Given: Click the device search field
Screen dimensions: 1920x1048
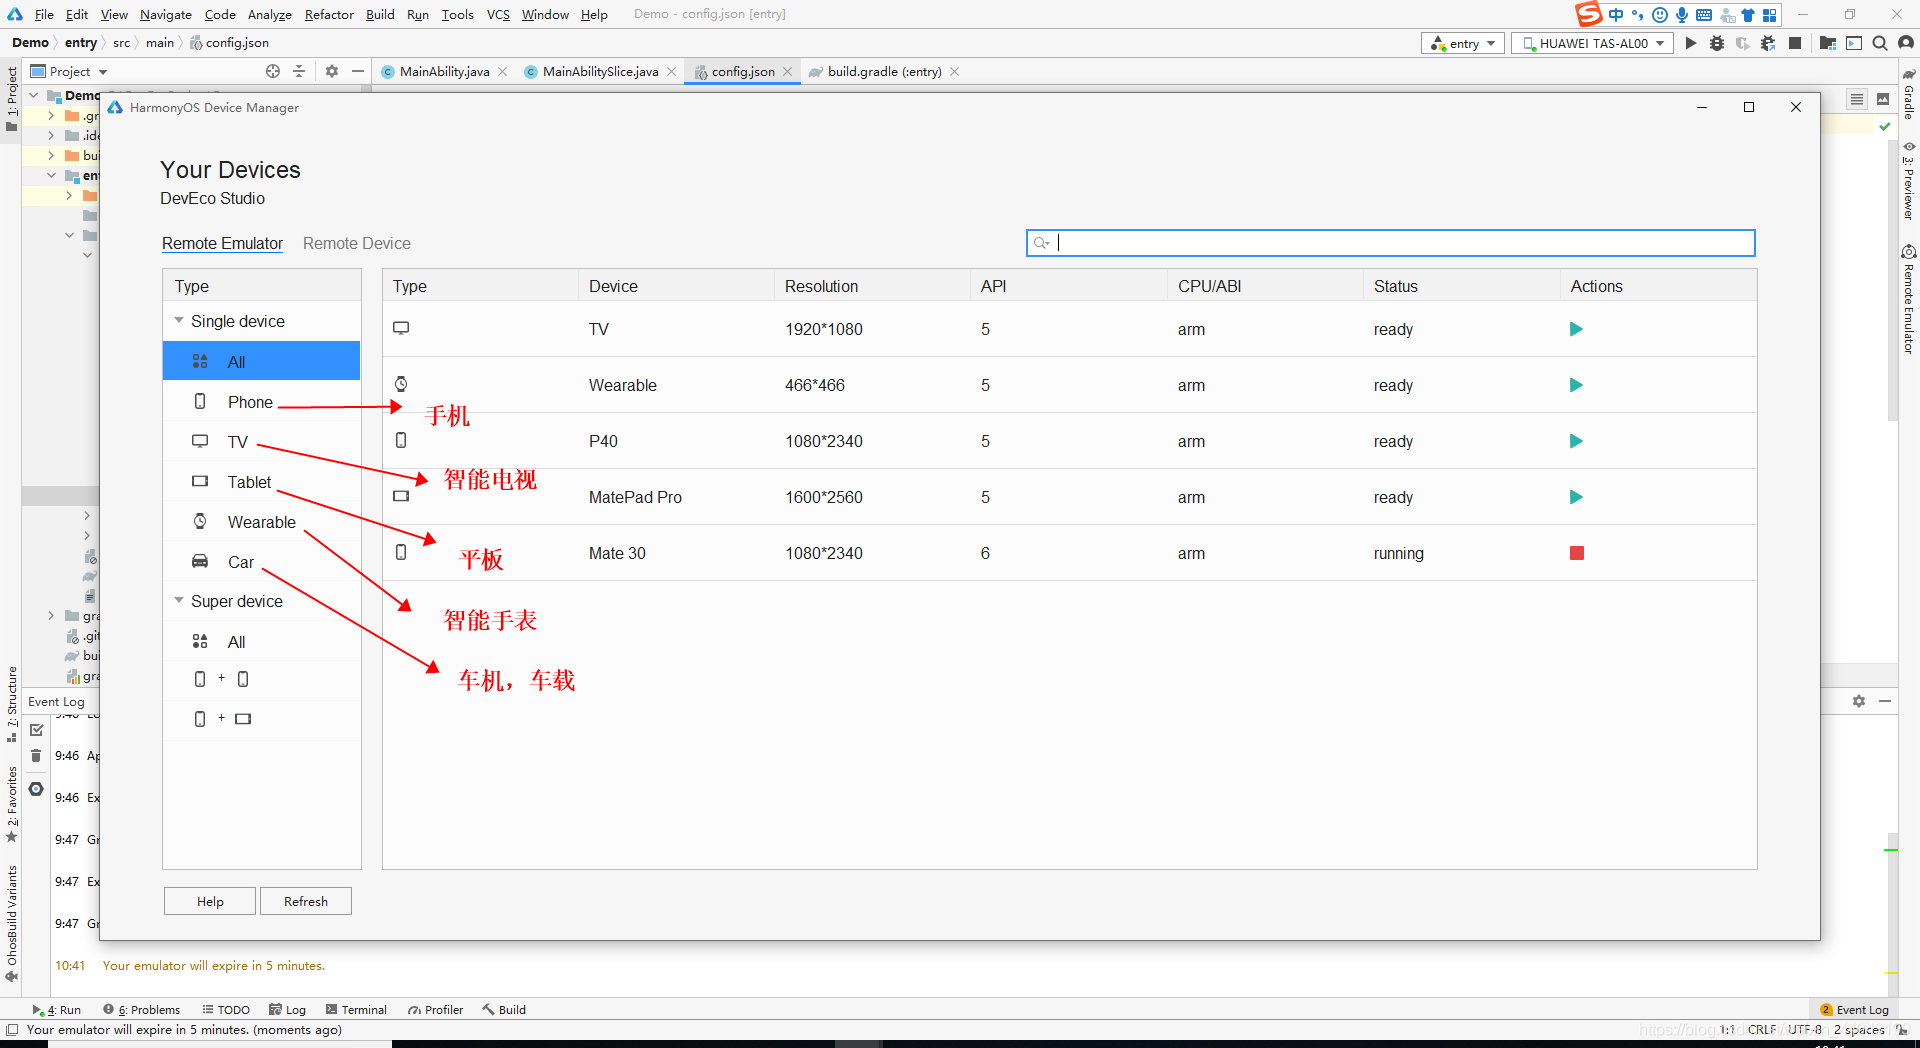Looking at the screenshot, I should (1390, 243).
